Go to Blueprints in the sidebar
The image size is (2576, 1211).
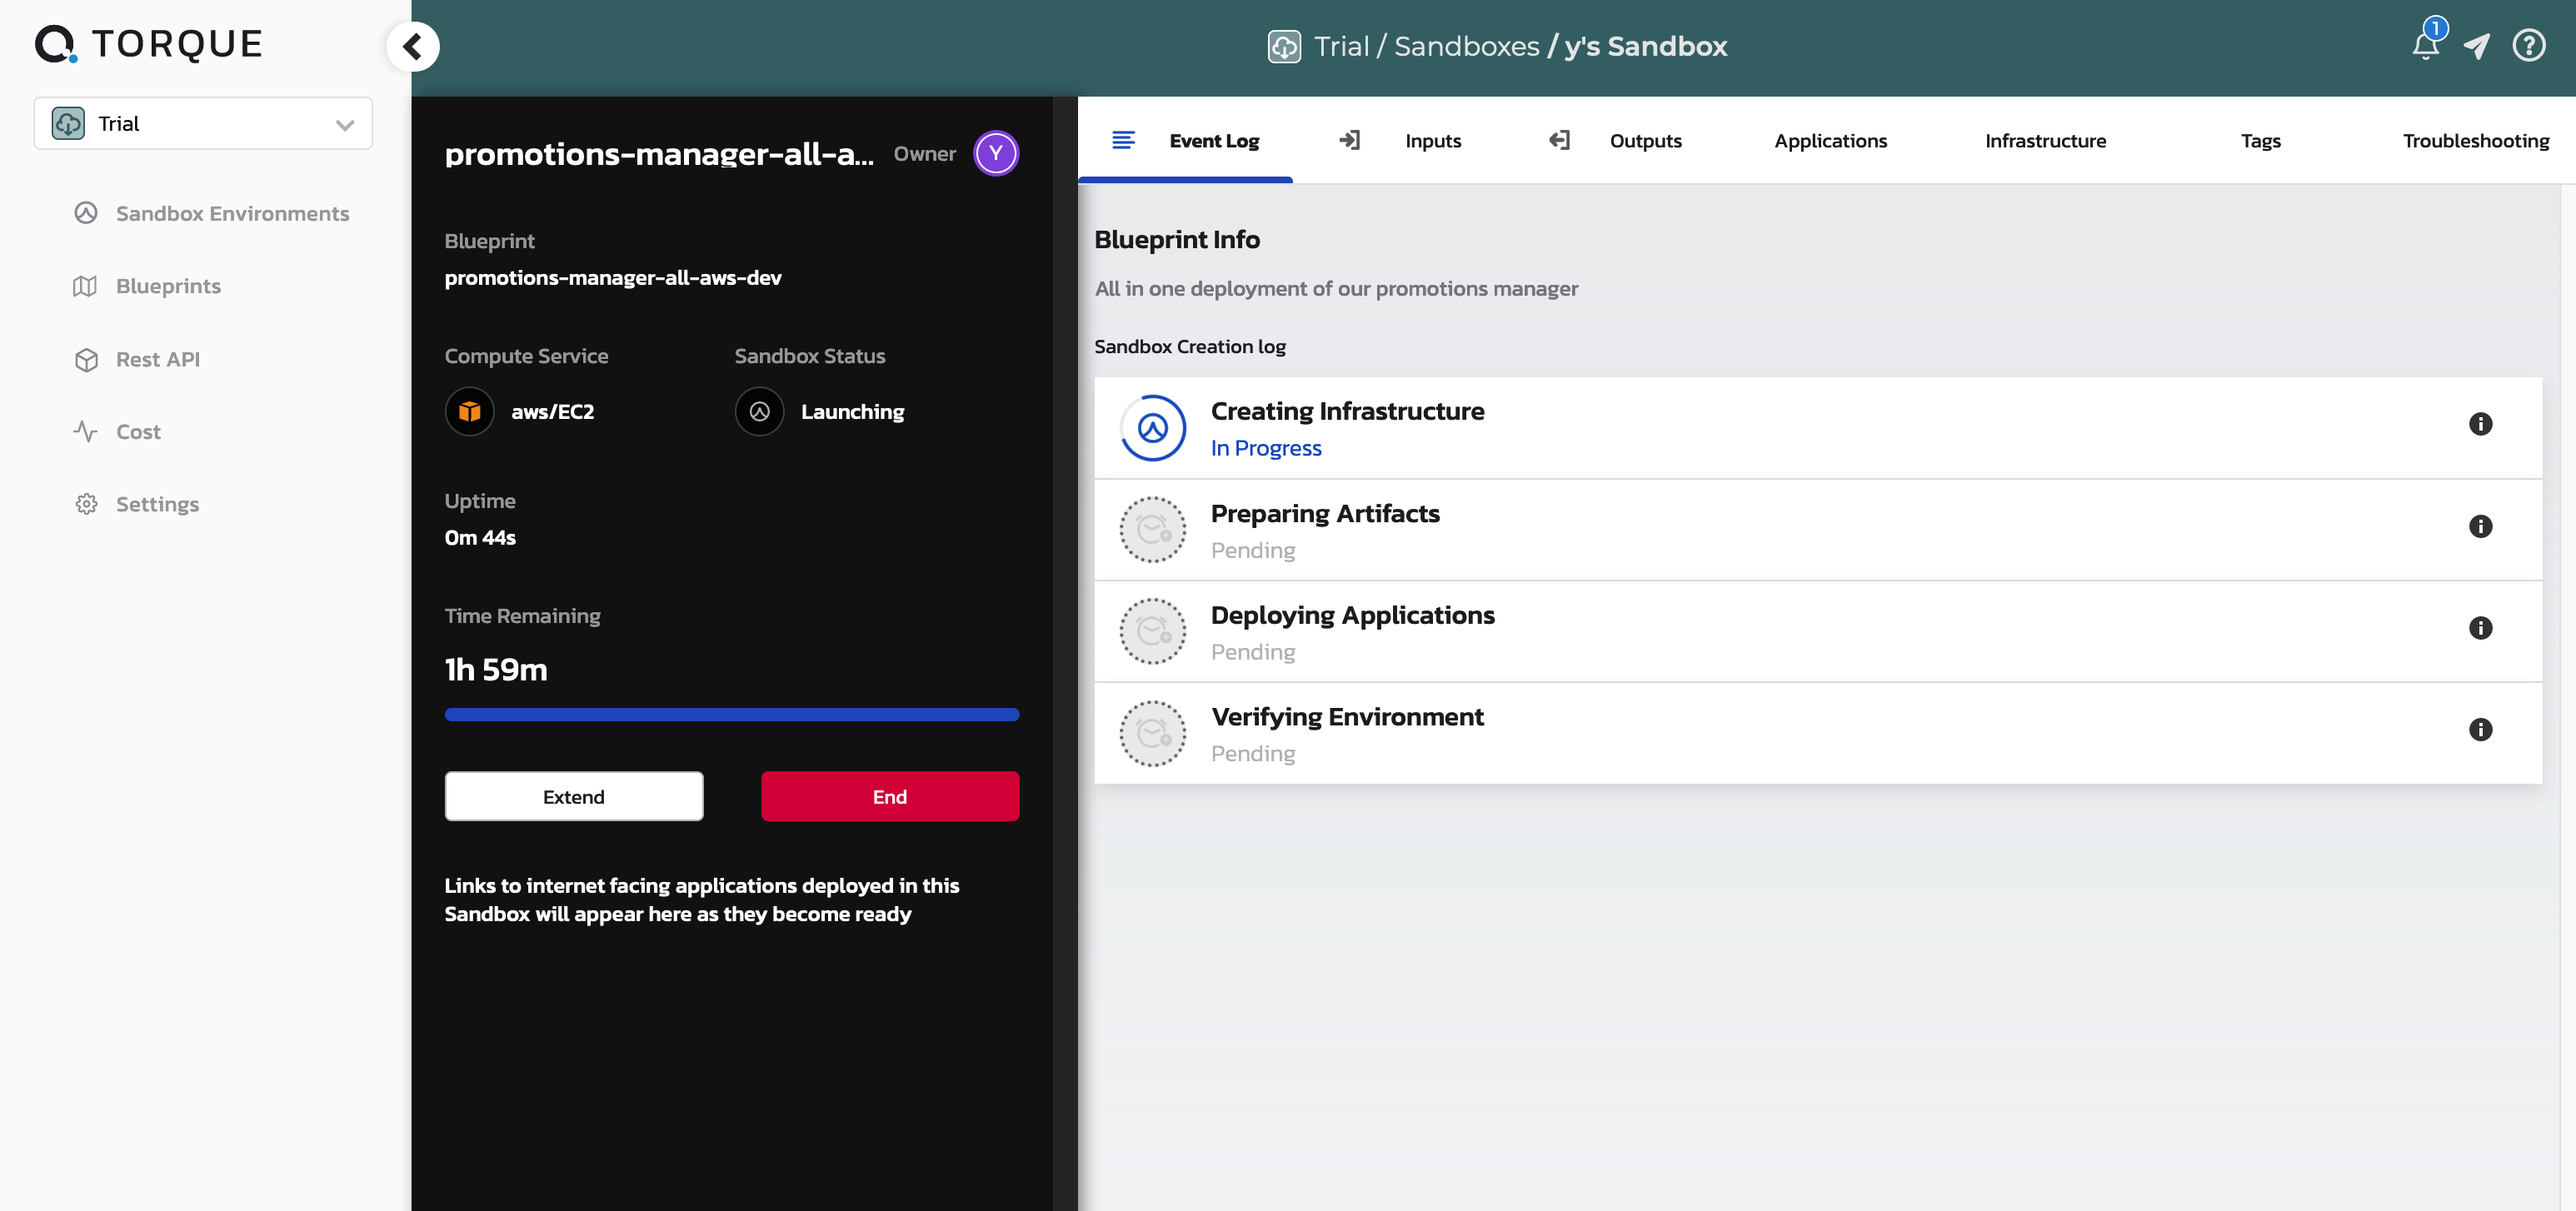[x=168, y=286]
